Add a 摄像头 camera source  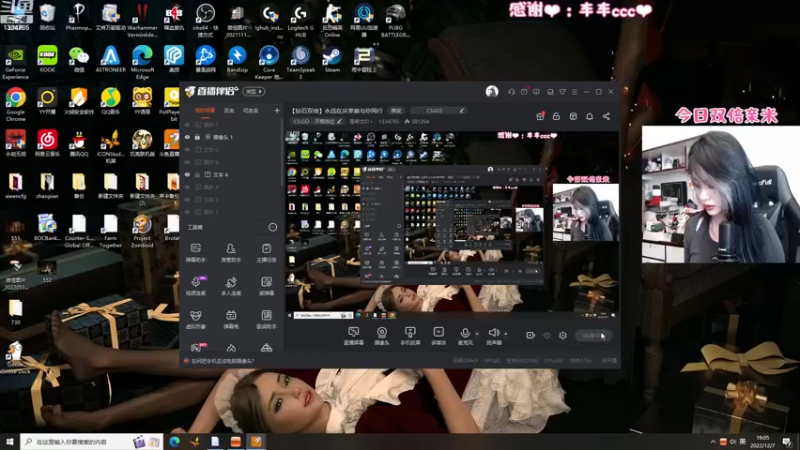[382, 336]
